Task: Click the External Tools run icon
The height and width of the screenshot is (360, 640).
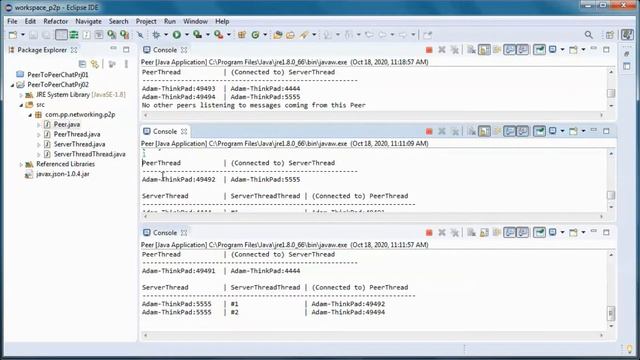Action: click(x=218, y=35)
